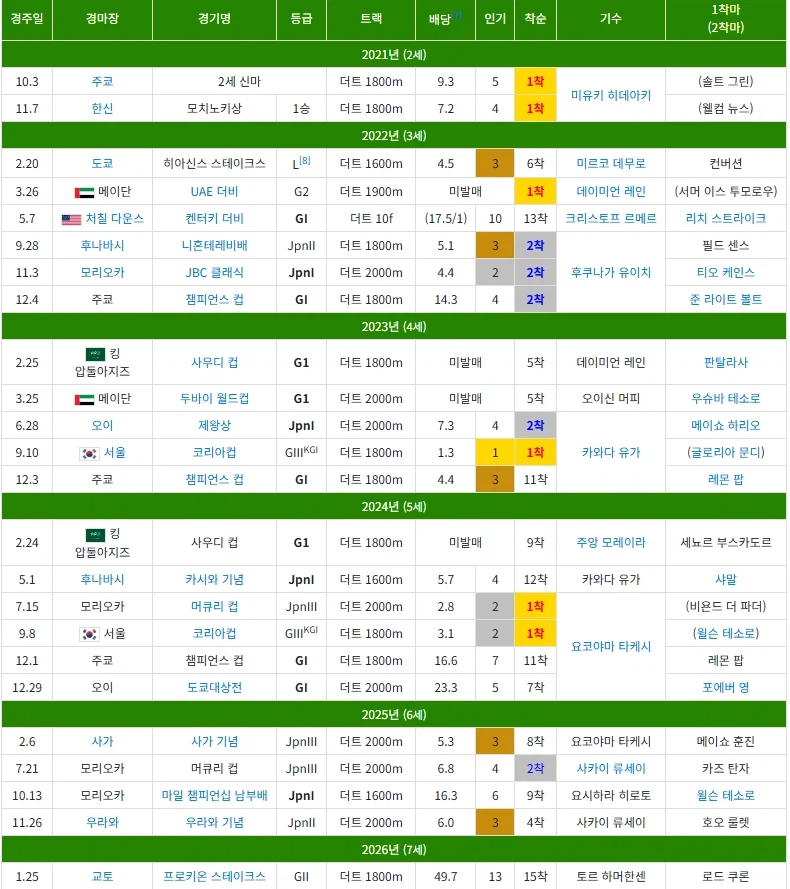Open the 도쿄대상전 race link
The height and width of the screenshot is (889, 790).
point(214,687)
